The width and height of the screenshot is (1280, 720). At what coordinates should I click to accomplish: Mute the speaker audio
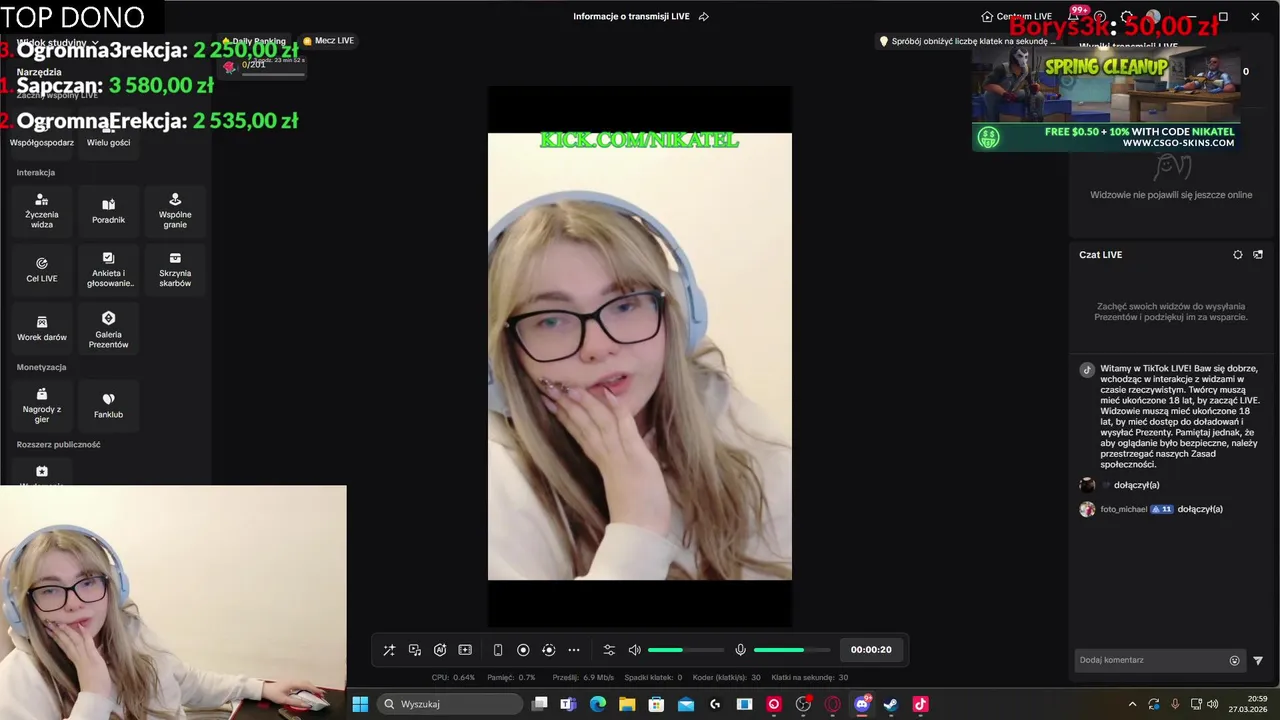[x=634, y=650]
